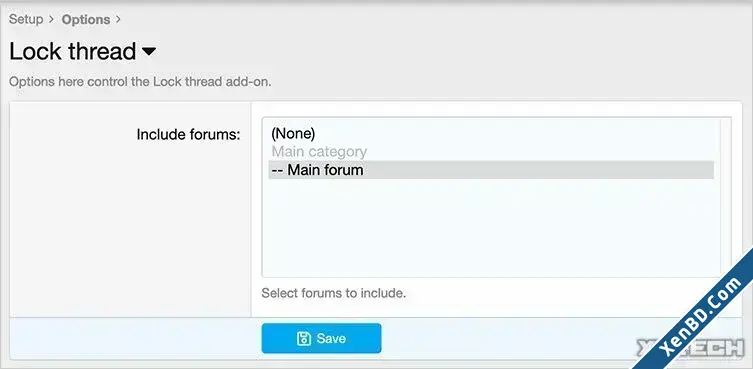This screenshot has height=369, width=753.
Task: Click the Include forums field label
Action: [x=188, y=134]
